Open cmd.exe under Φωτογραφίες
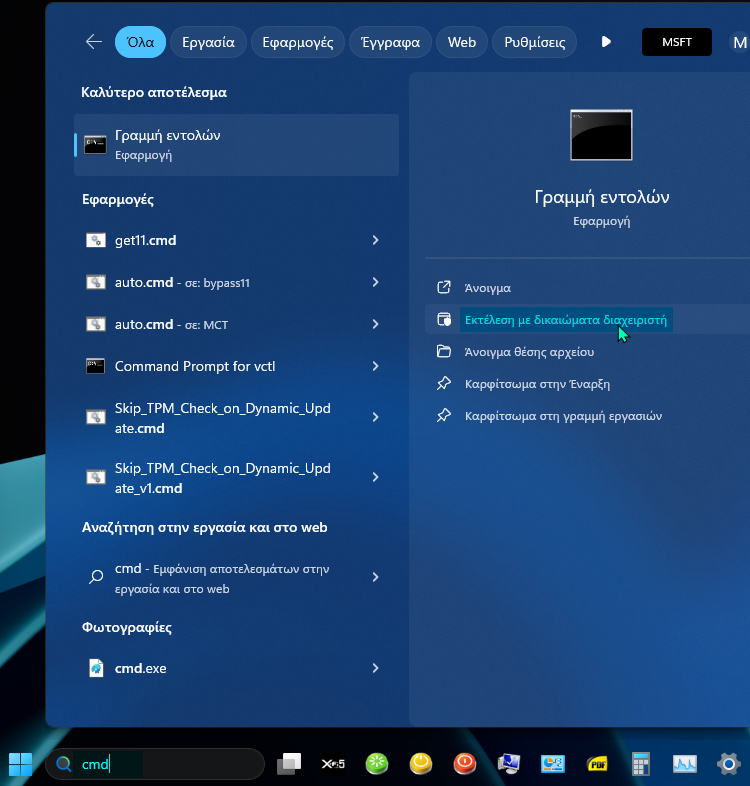The width and height of the screenshot is (750, 786). [140, 669]
